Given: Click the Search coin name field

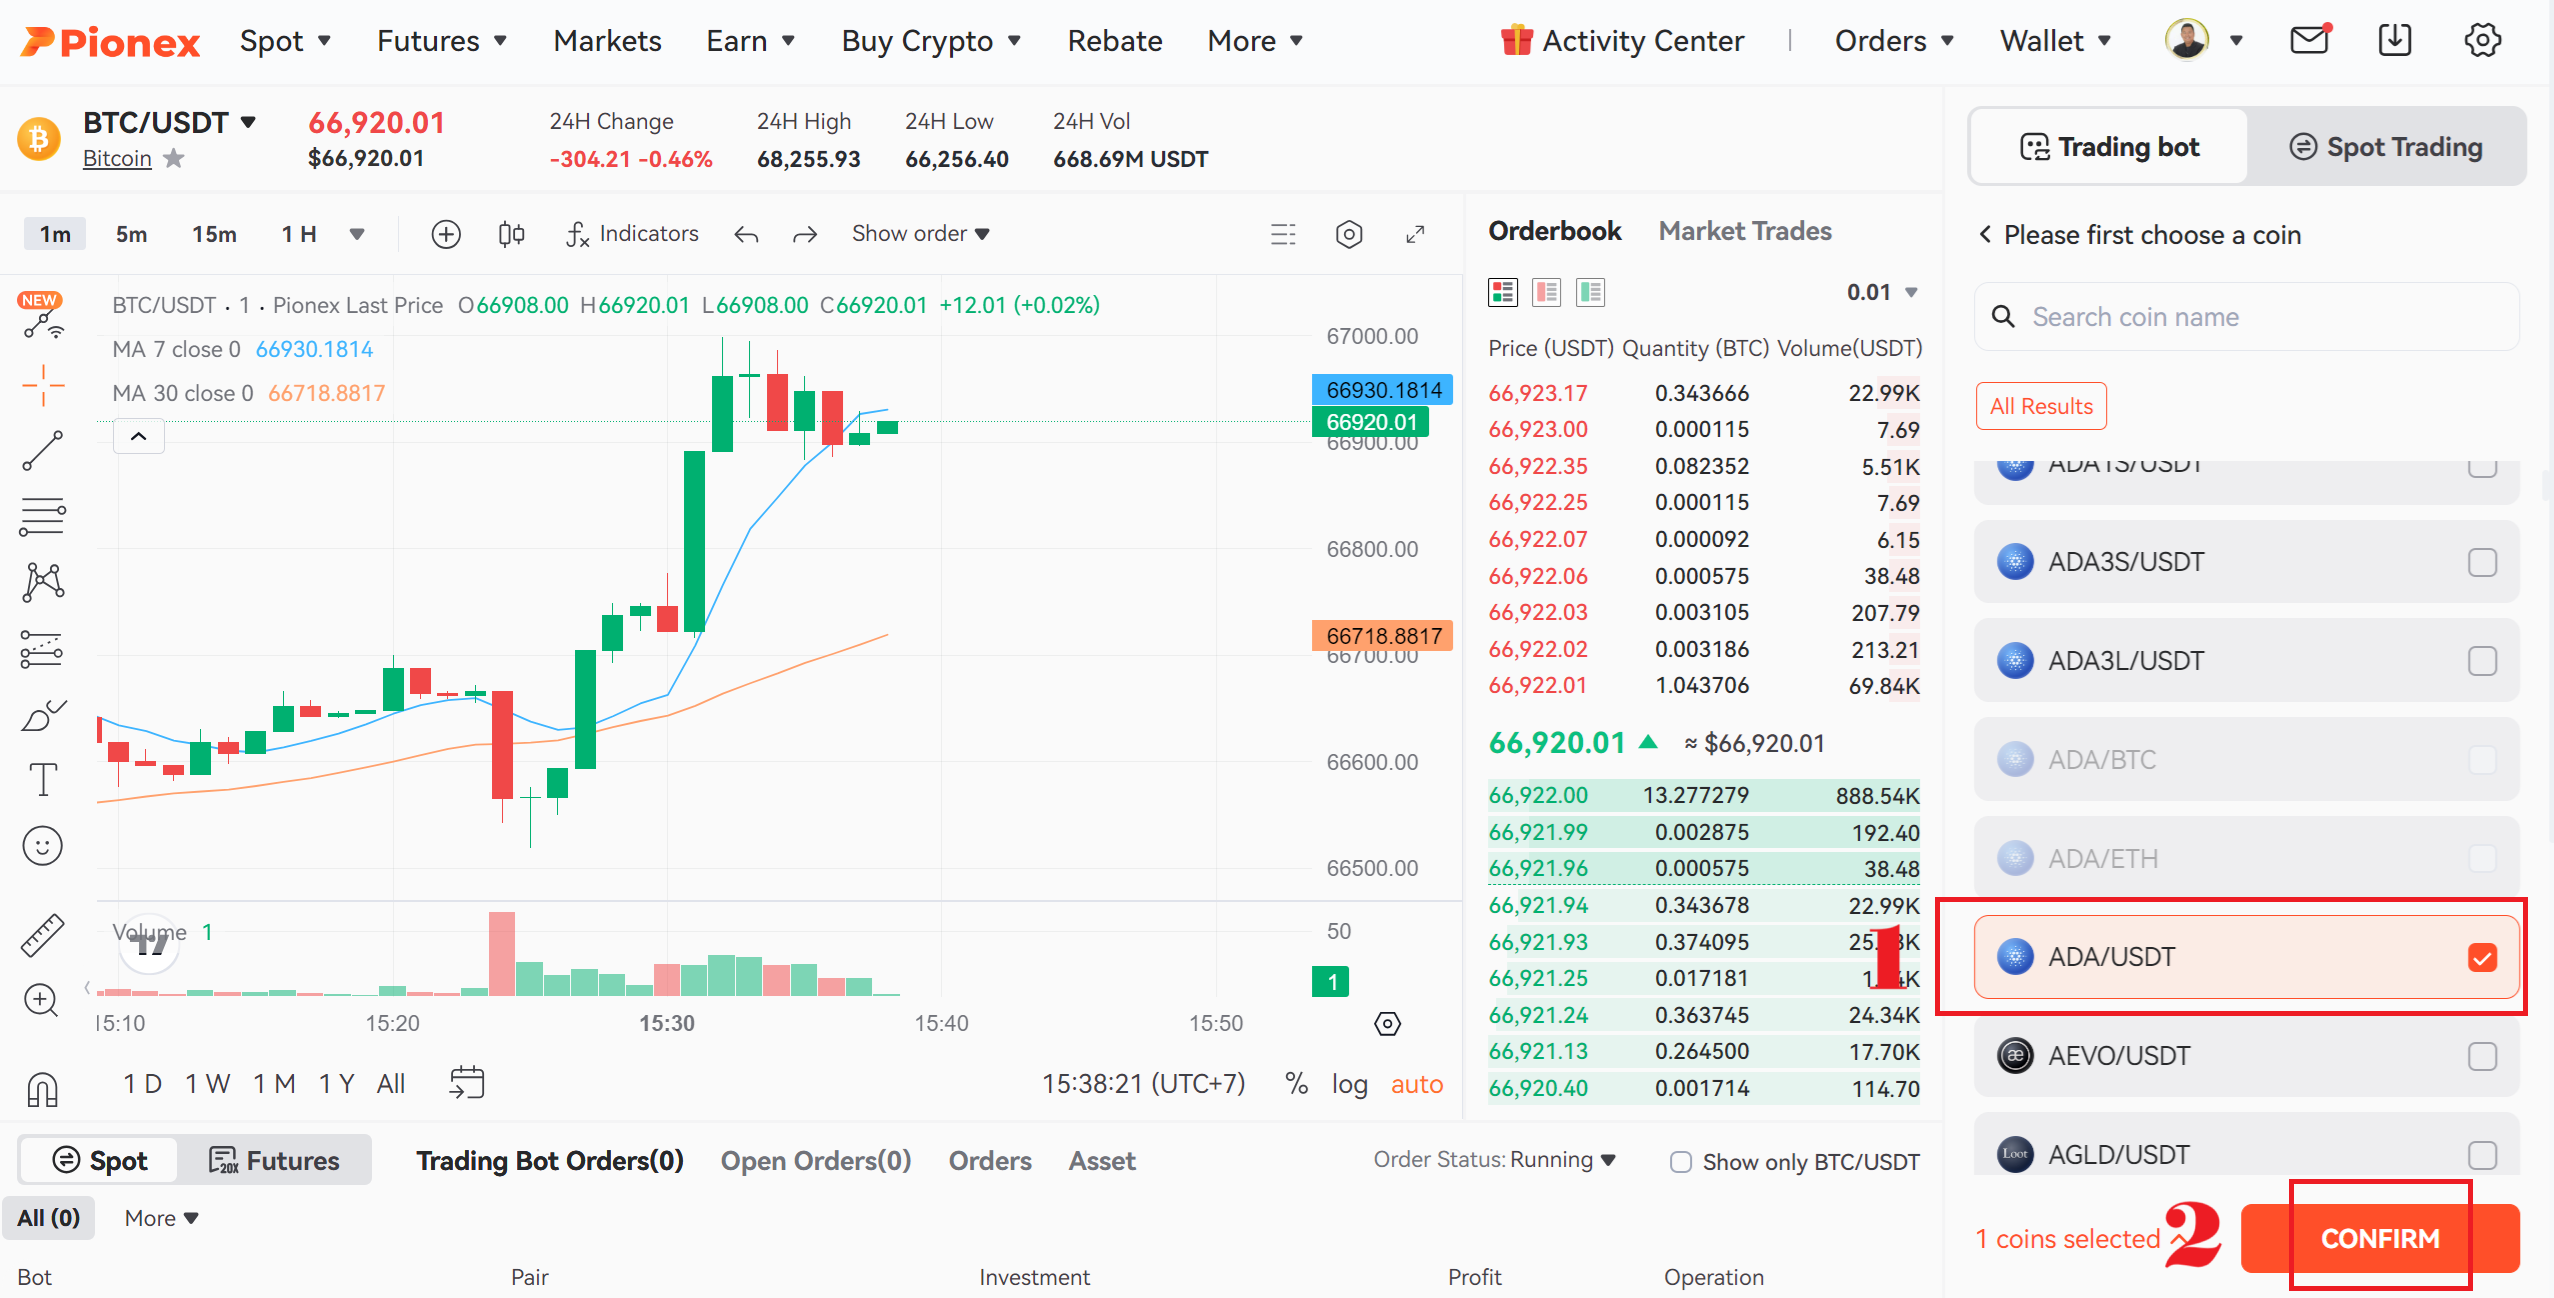Looking at the screenshot, I should [x=2247, y=317].
